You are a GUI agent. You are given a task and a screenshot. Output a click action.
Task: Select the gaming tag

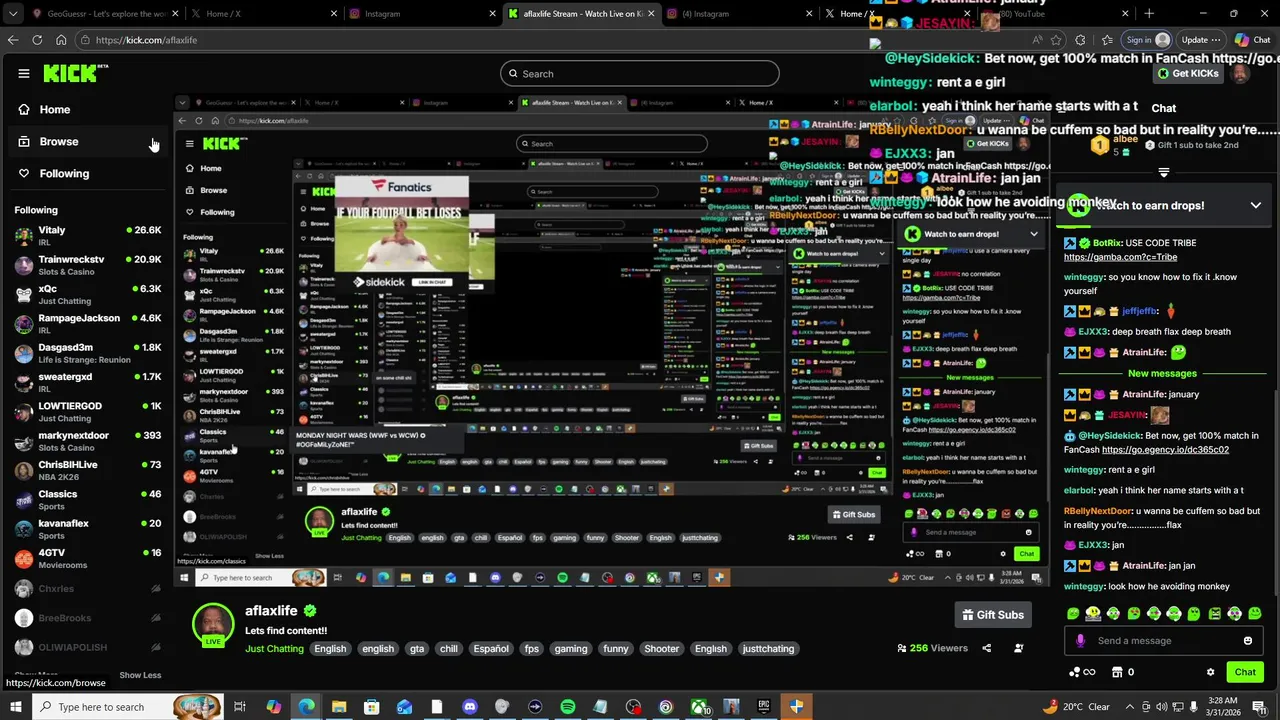click(571, 649)
